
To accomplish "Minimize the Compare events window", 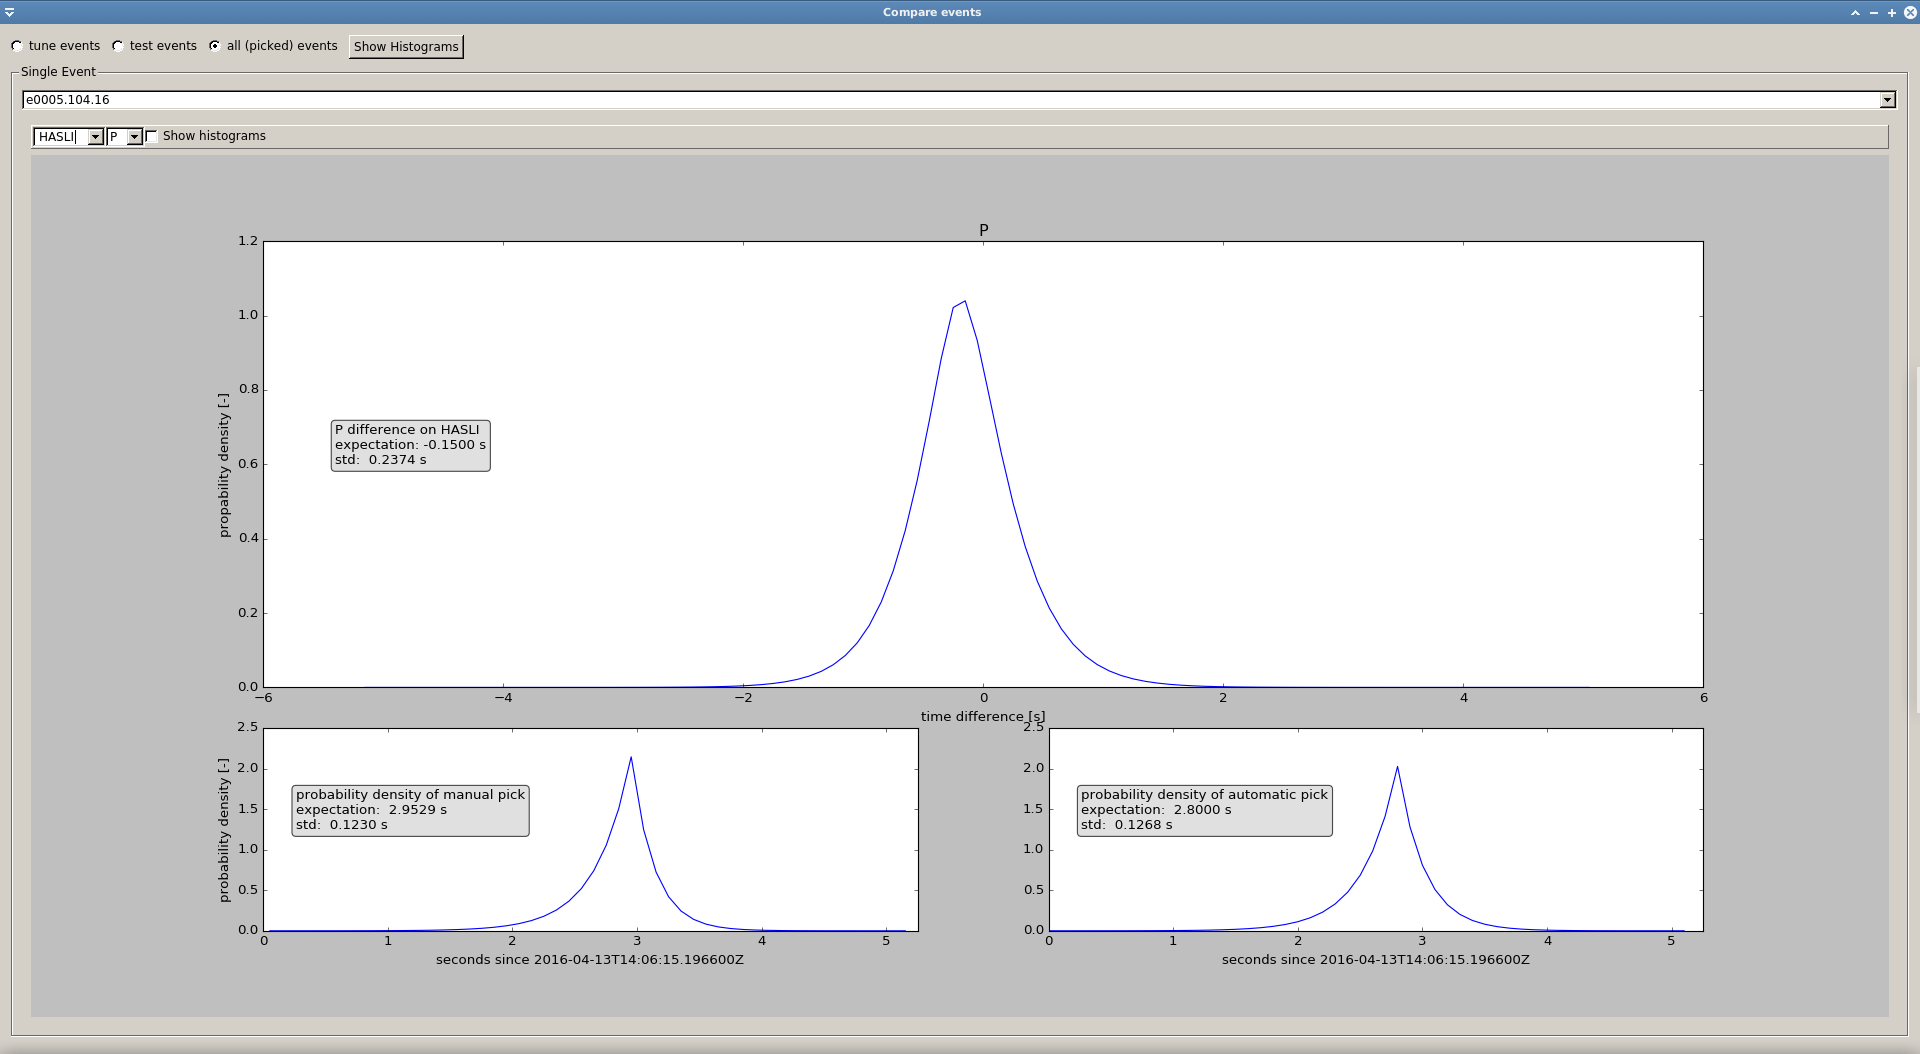I will (x=1873, y=12).
